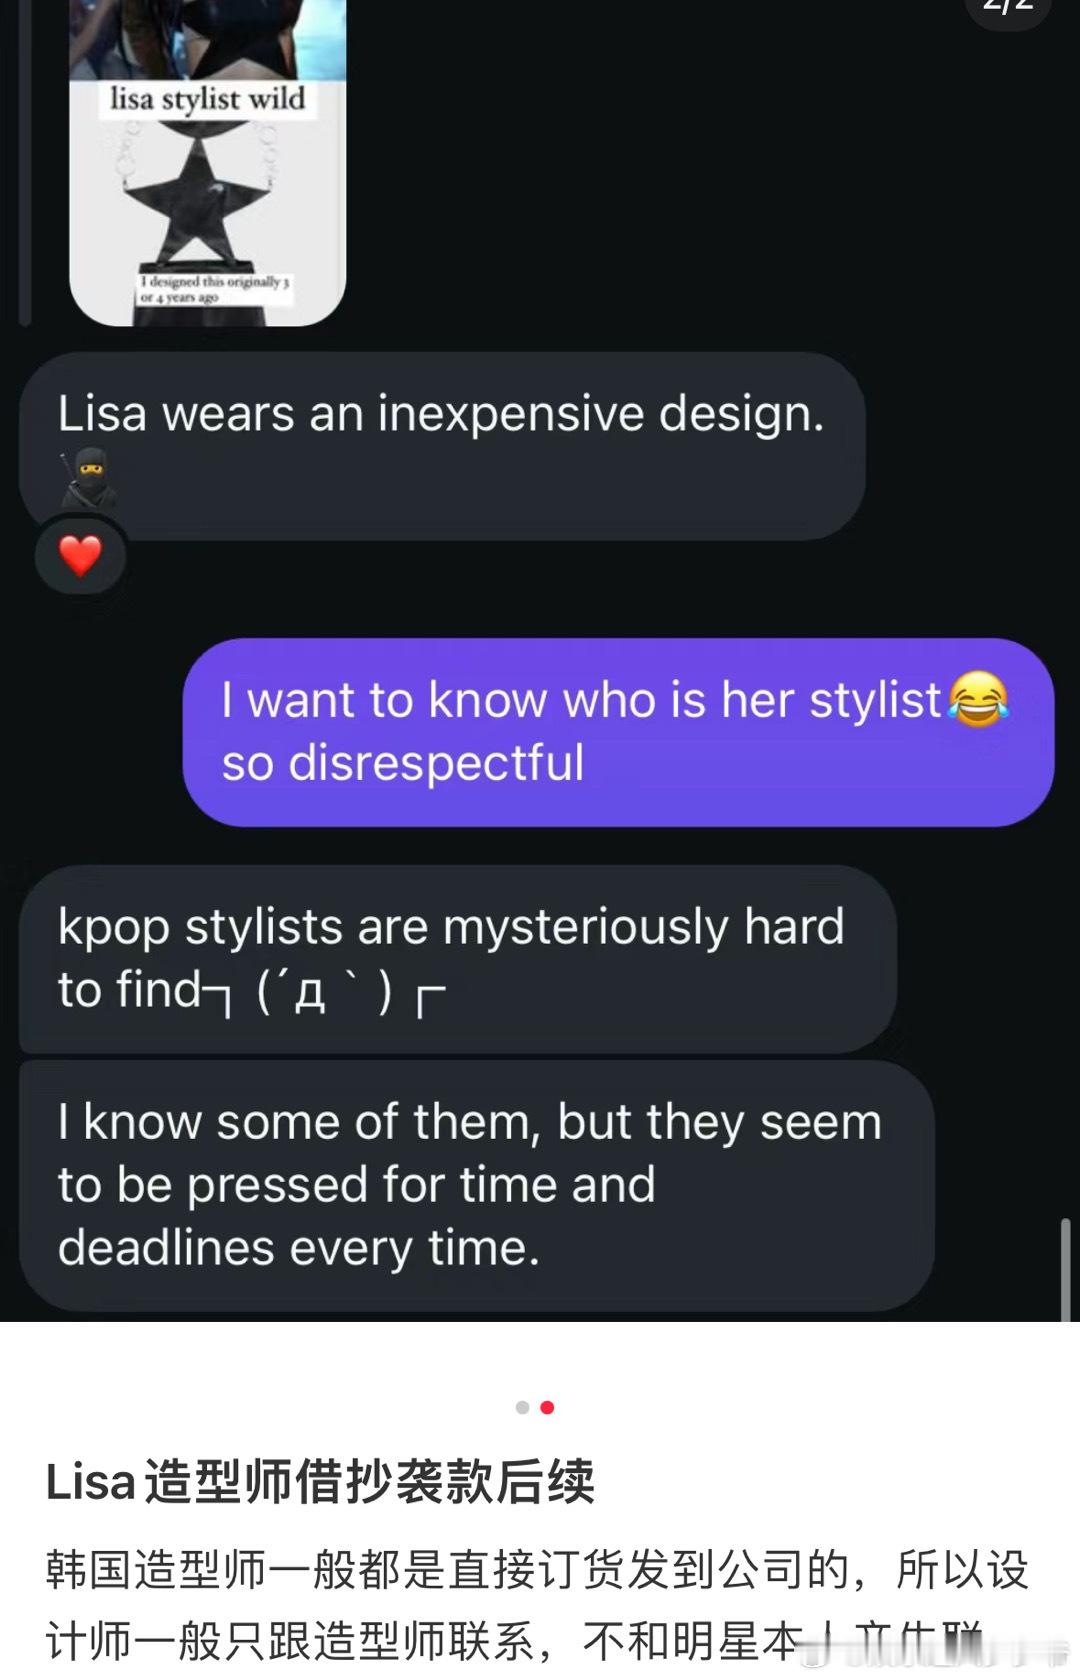This screenshot has height=1679, width=1080.
Task: Select the red active carousel page dot
Action: (547, 1407)
